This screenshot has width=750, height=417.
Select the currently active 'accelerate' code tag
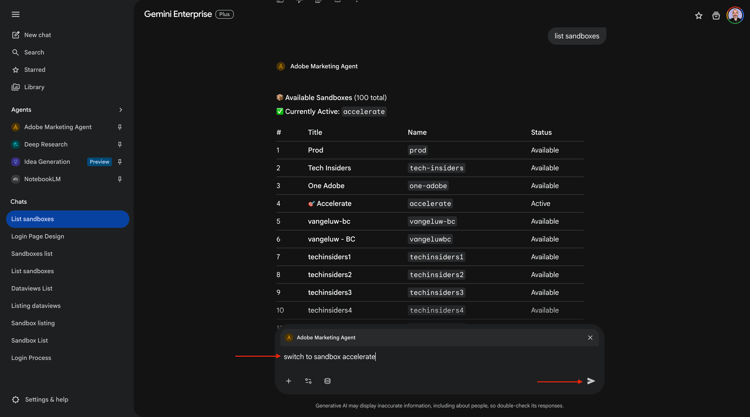coord(364,111)
